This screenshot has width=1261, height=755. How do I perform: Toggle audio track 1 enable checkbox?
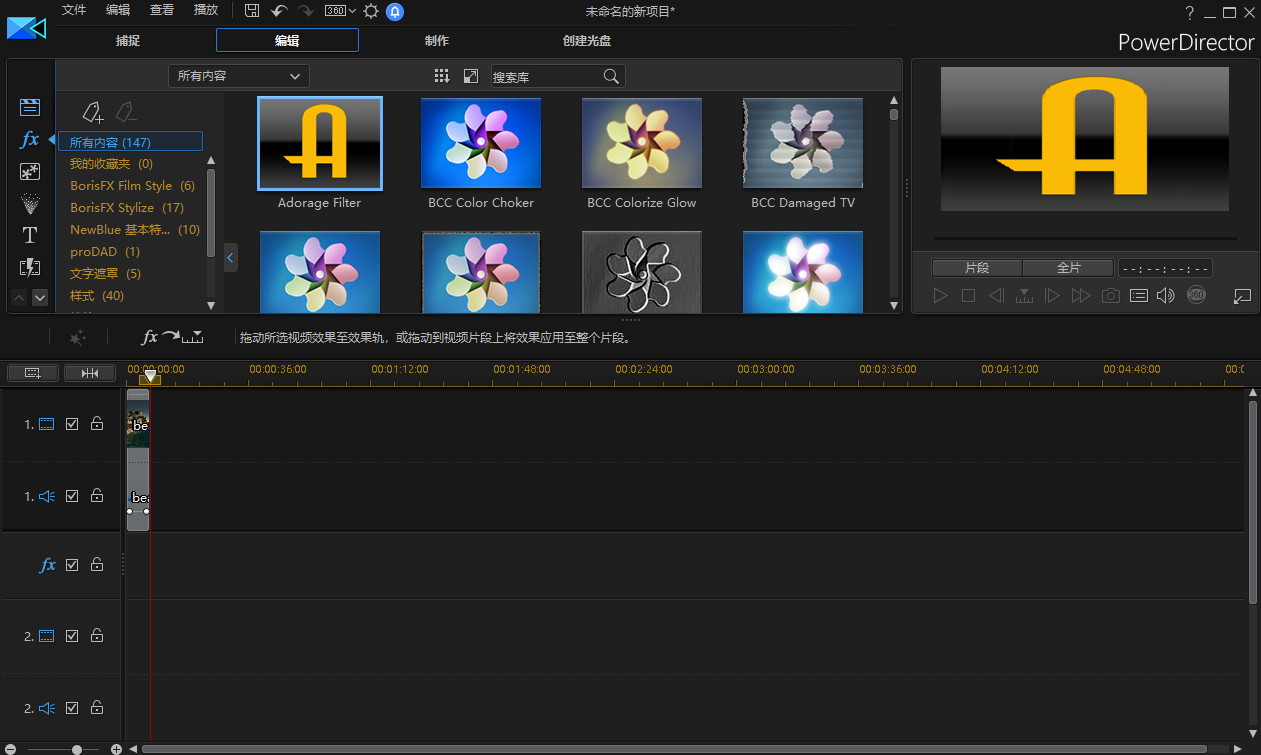(x=72, y=496)
